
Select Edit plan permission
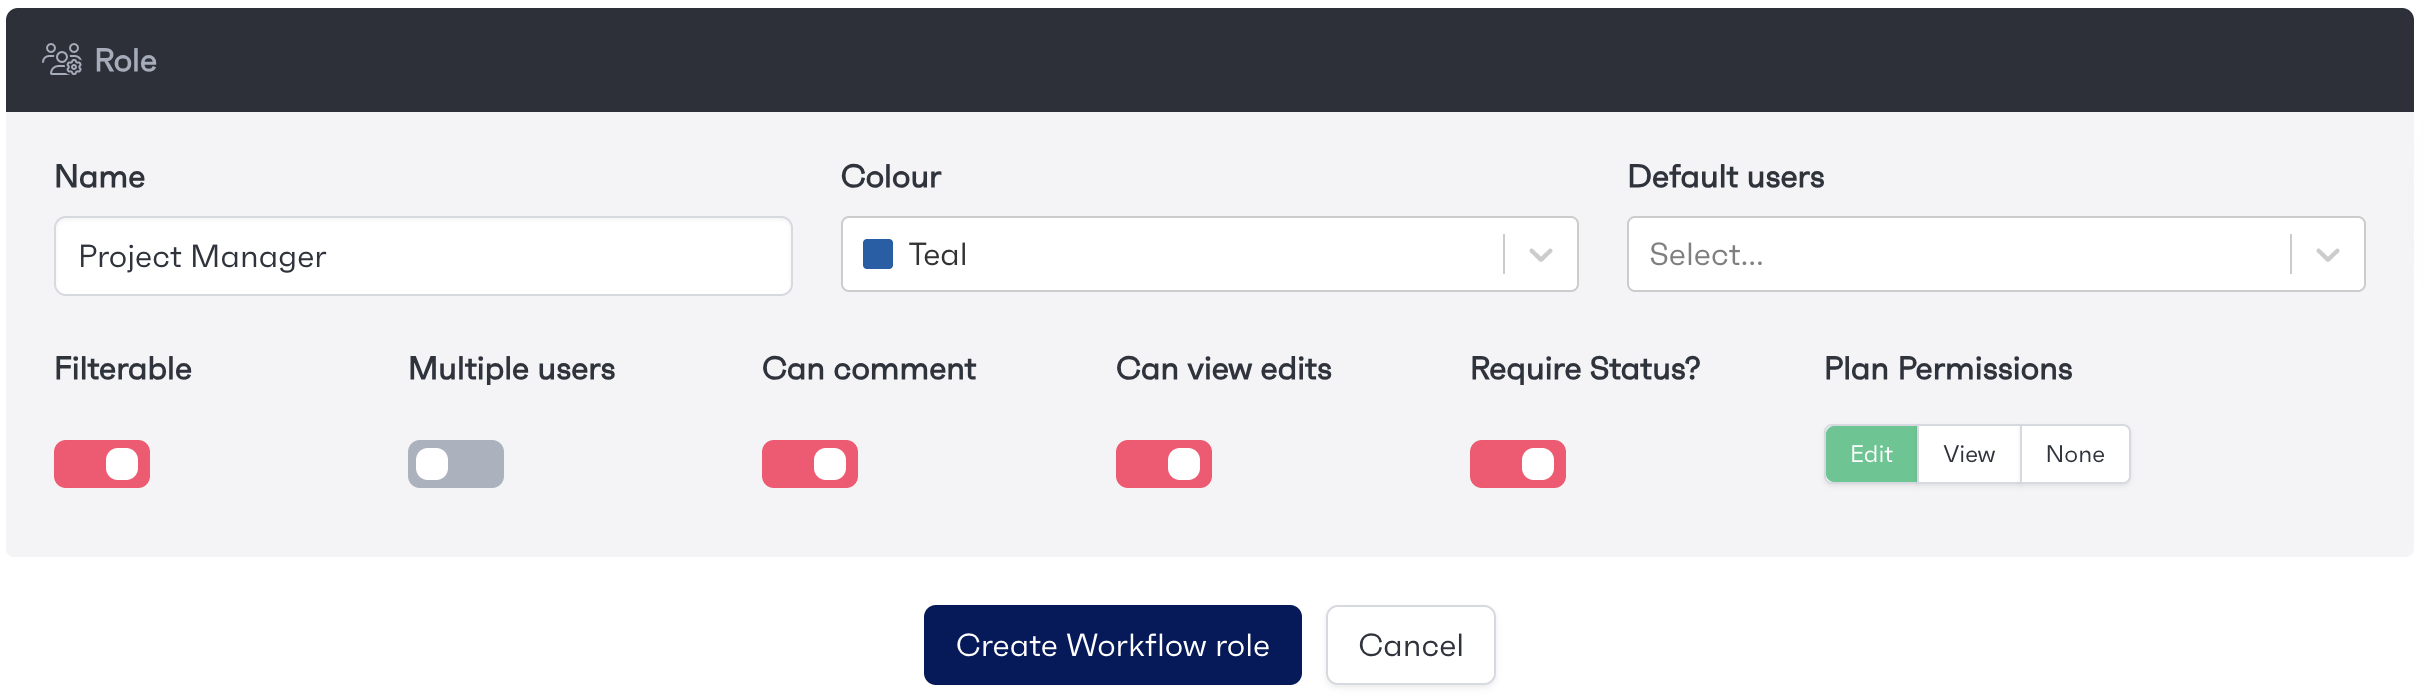coord(1871,454)
